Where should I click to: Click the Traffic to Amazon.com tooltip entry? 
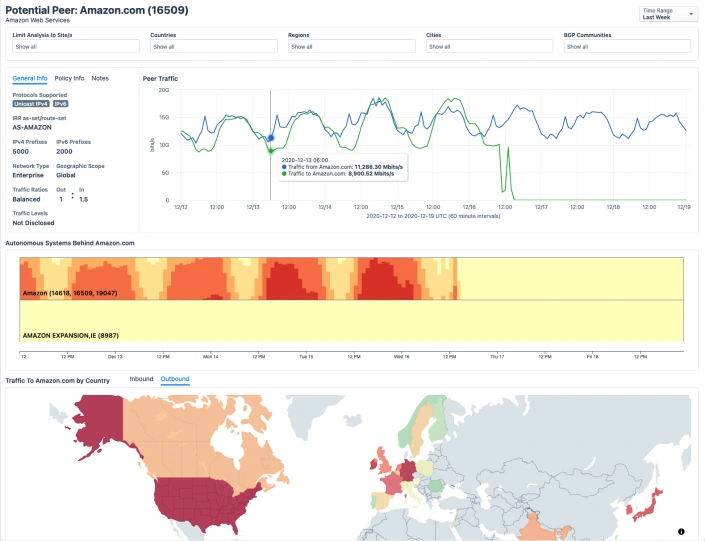(x=338, y=174)
